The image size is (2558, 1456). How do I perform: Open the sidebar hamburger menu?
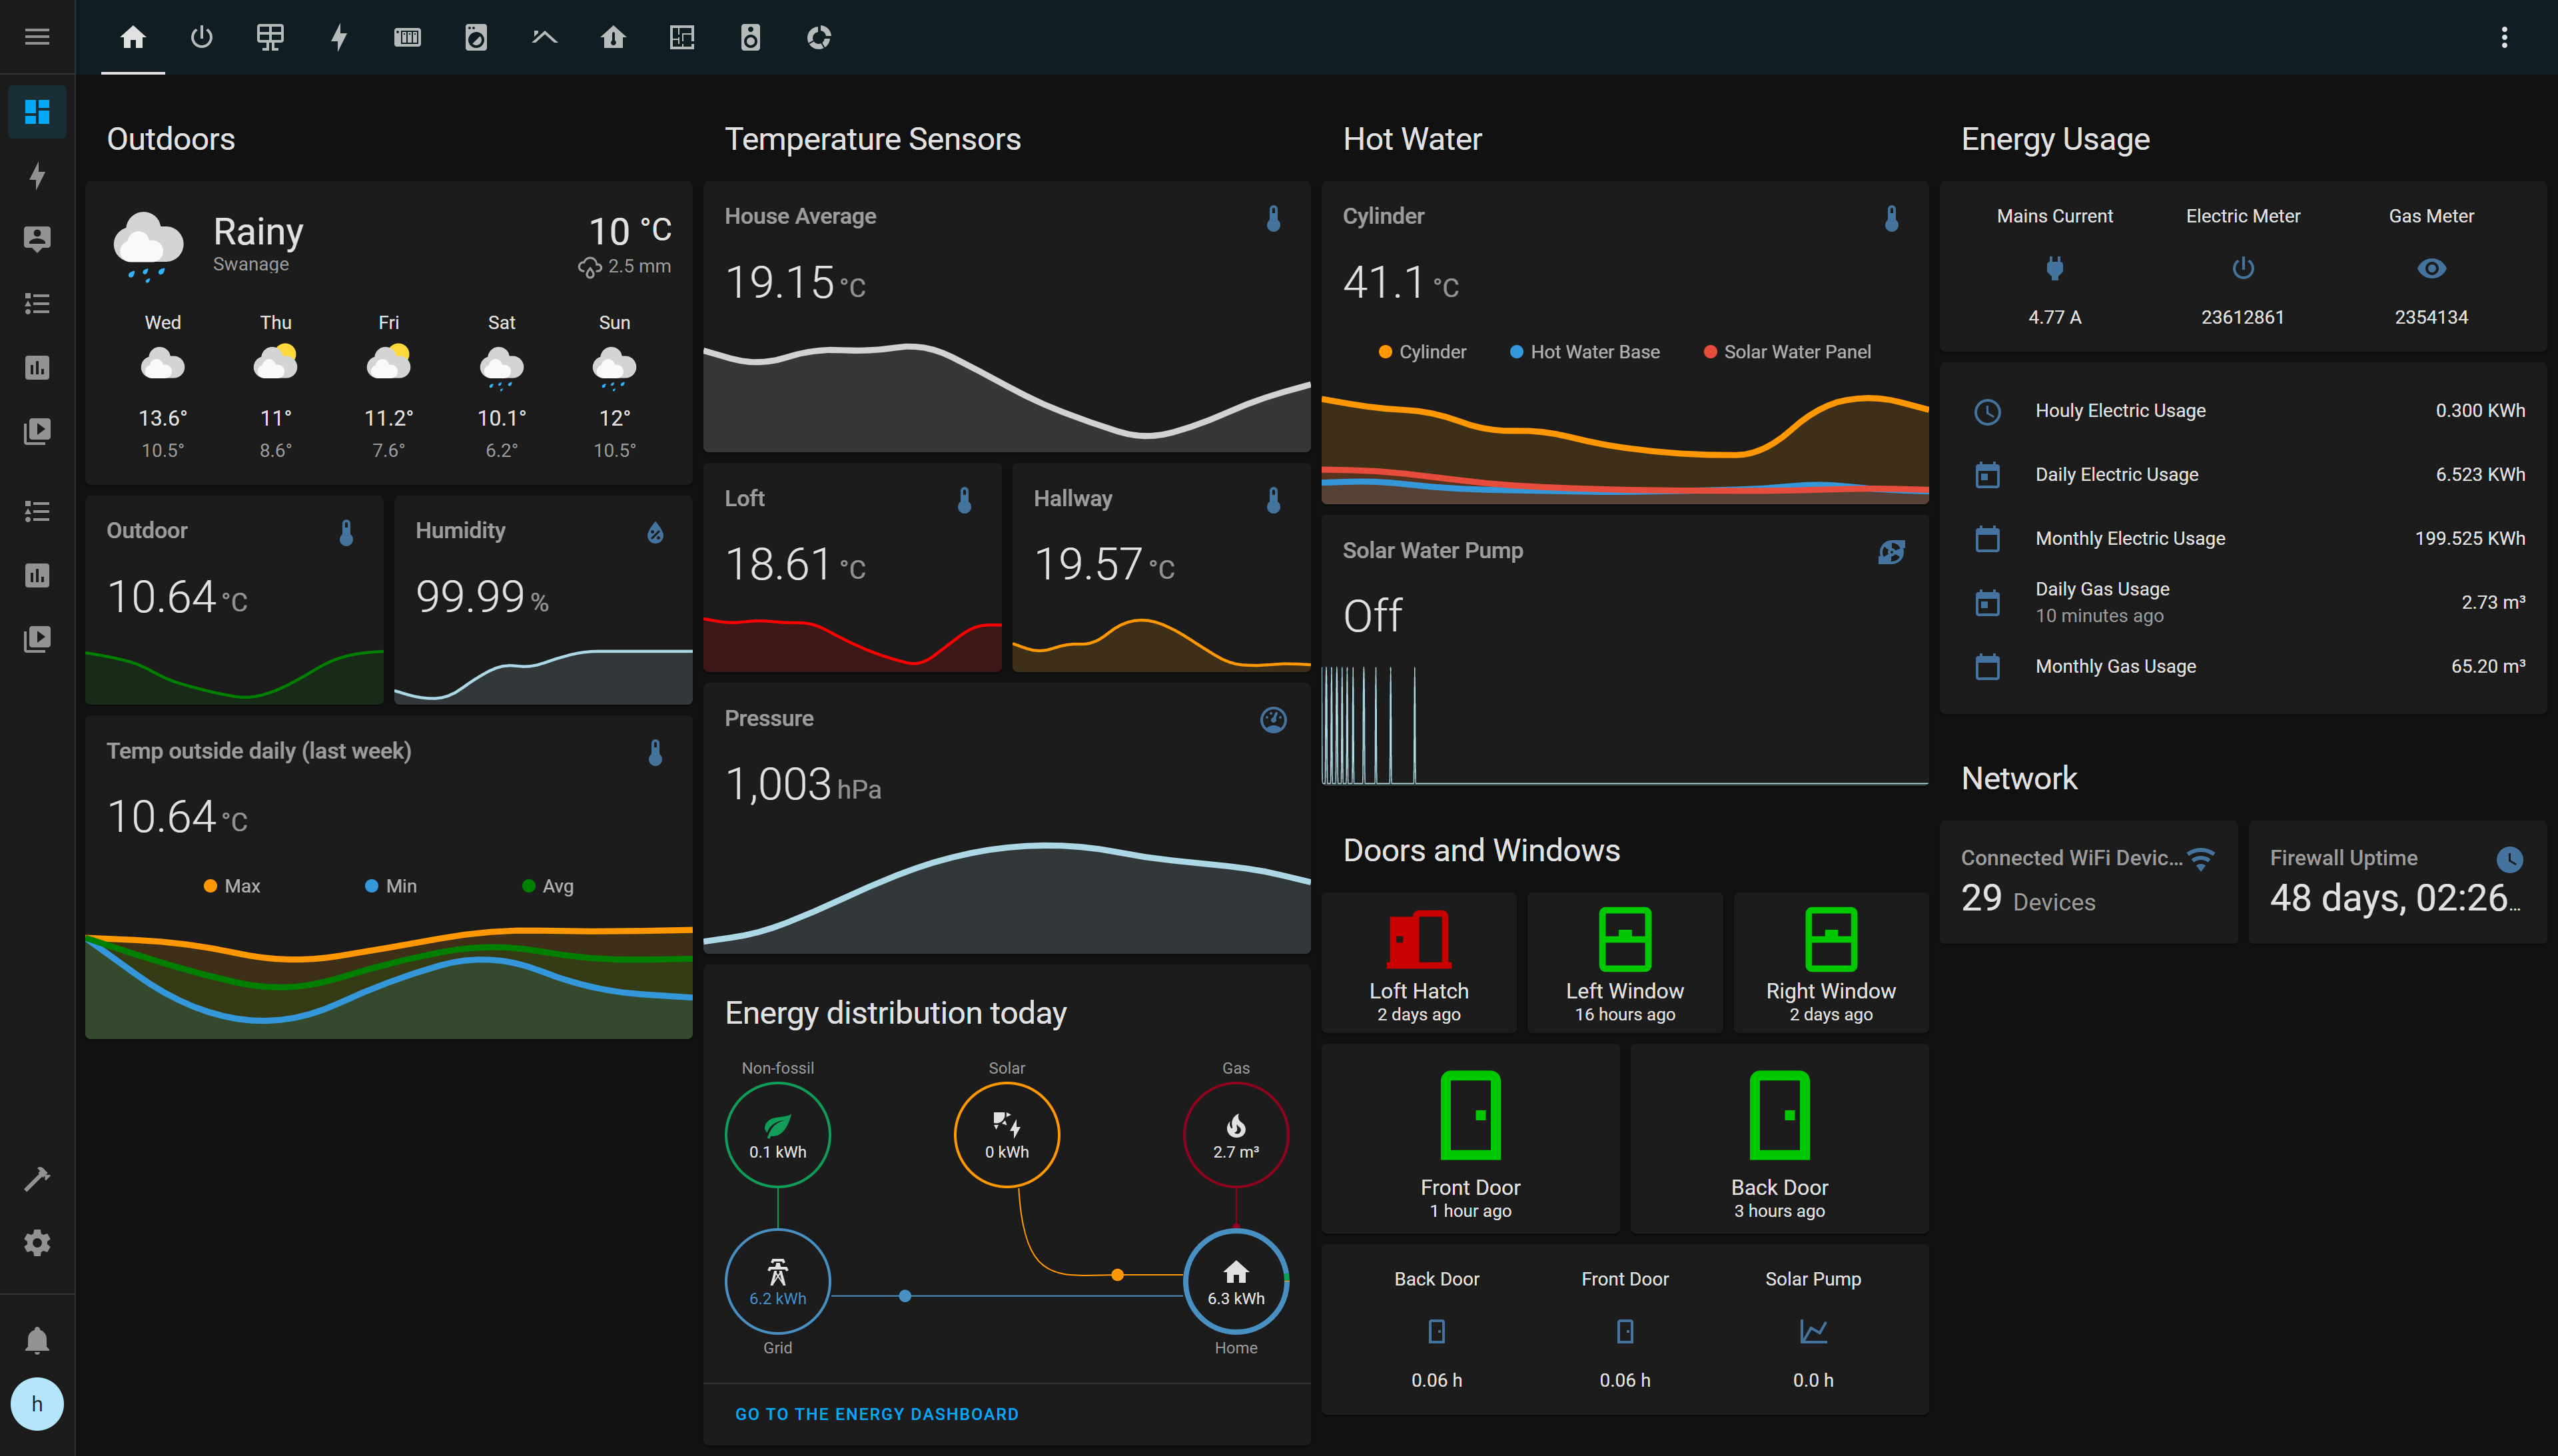[x=37, y=37]
